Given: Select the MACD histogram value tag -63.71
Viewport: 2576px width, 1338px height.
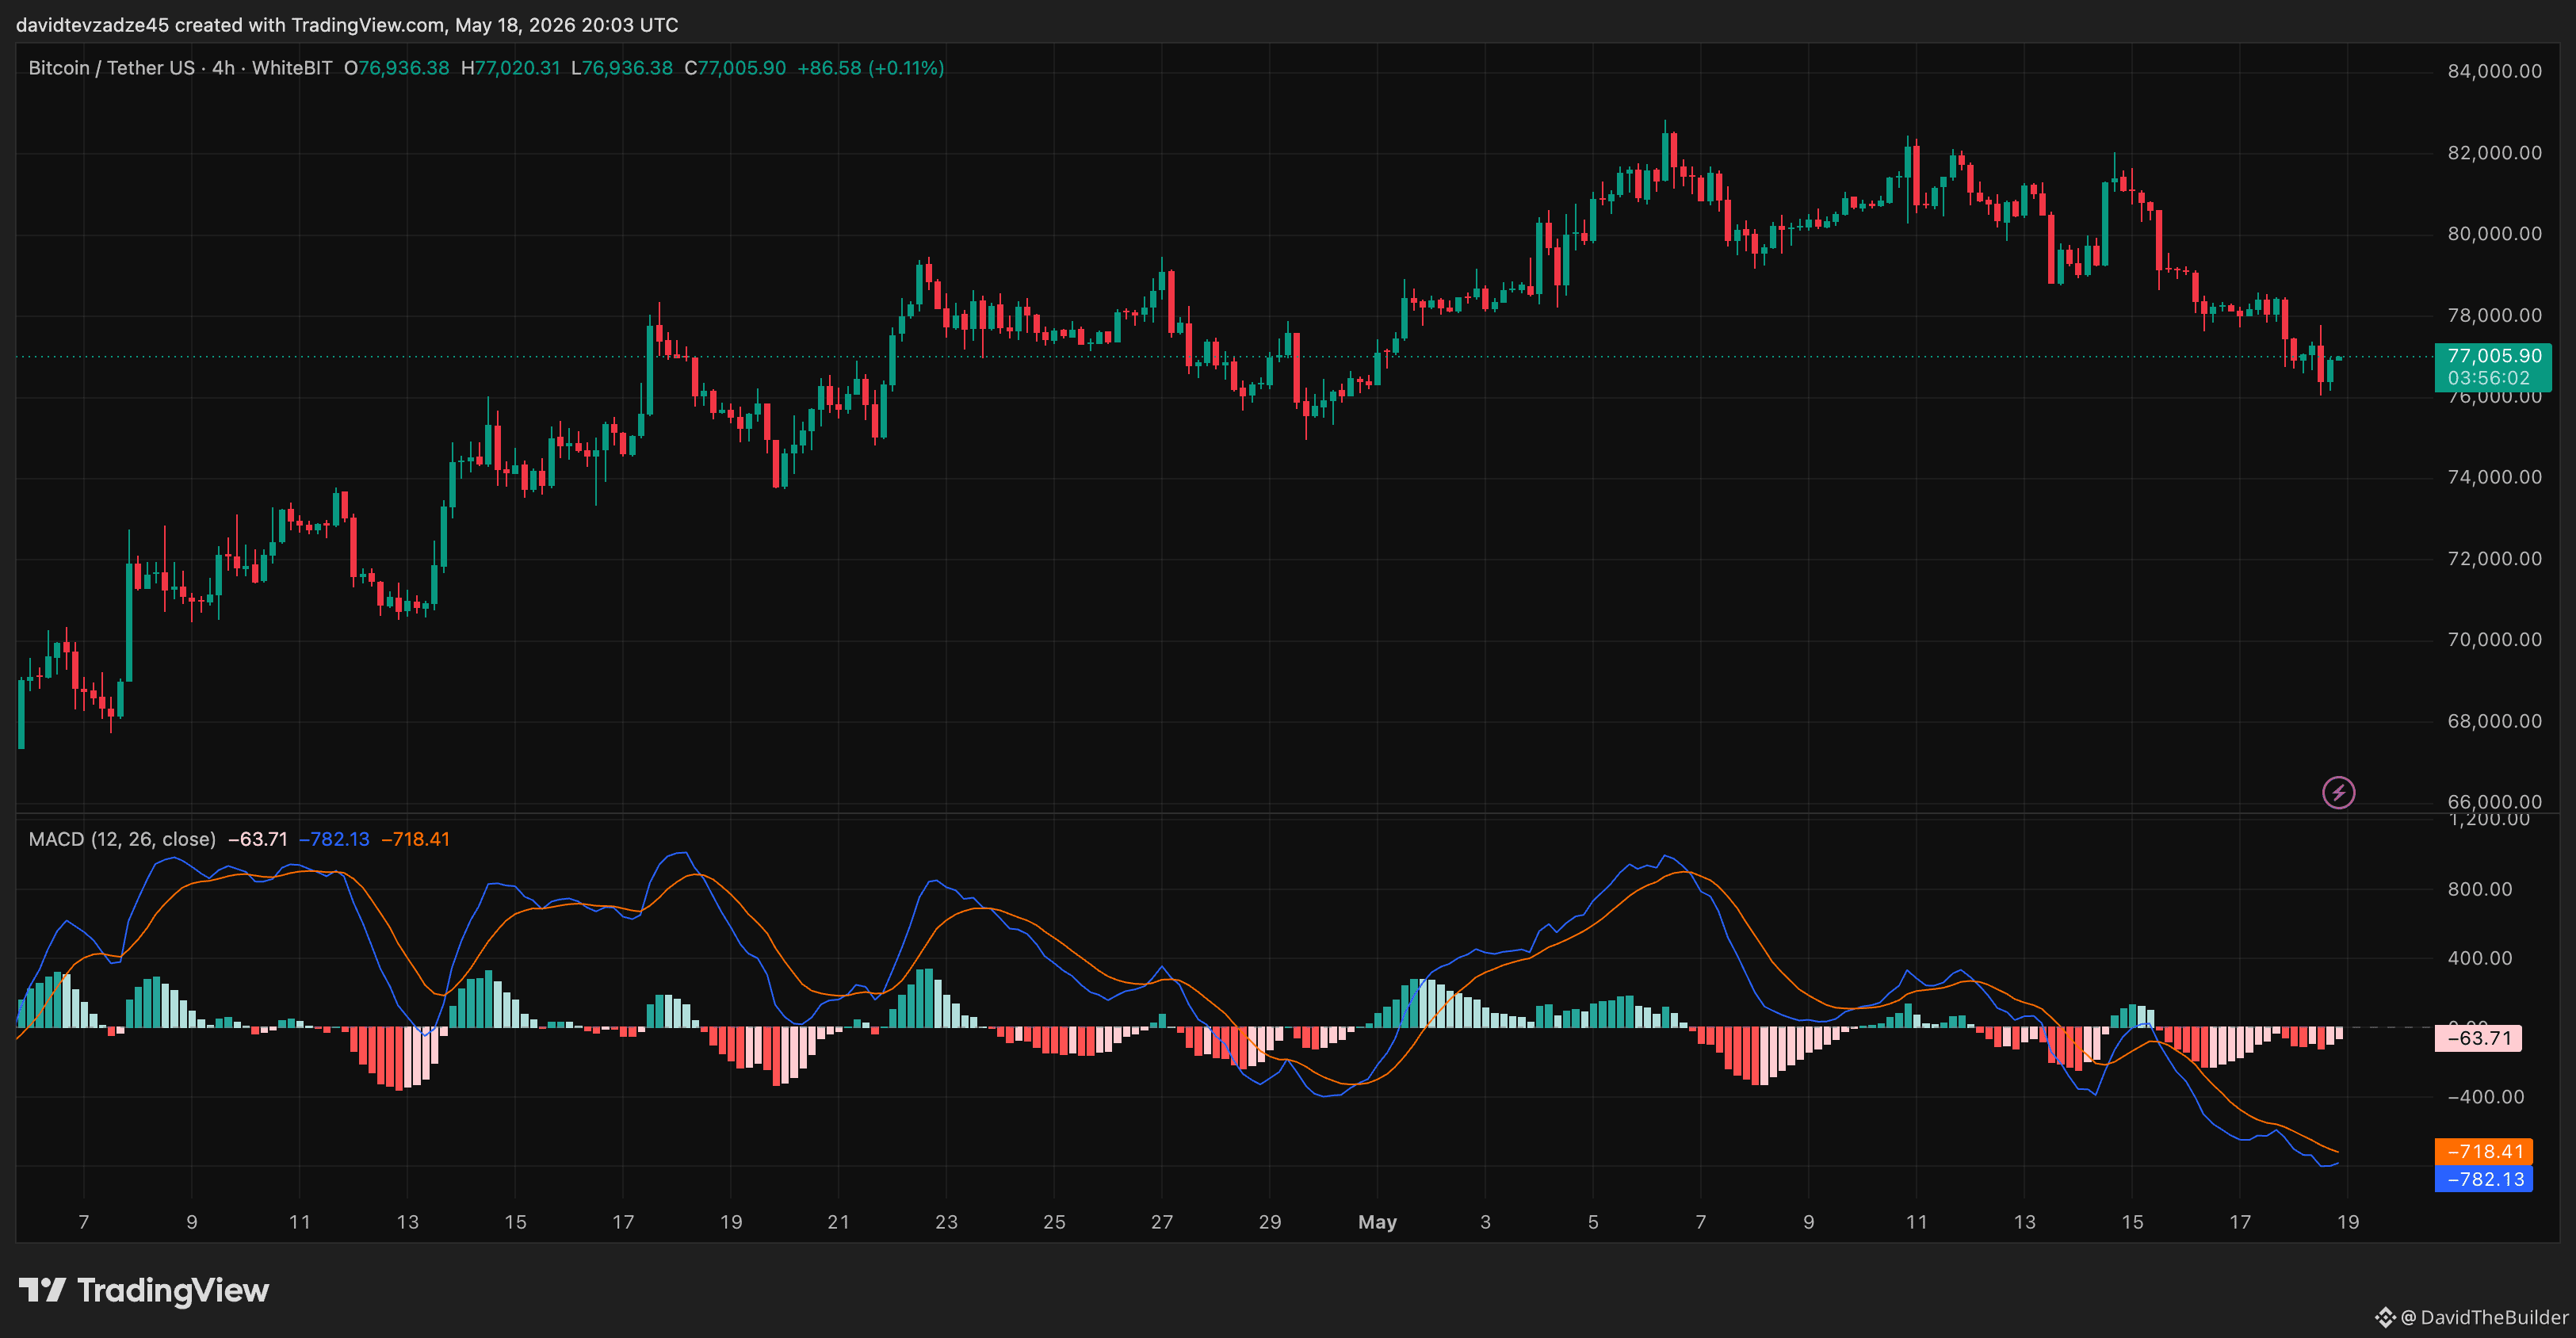Looking at the screenshot, I should click(x=2478, y=1038).
